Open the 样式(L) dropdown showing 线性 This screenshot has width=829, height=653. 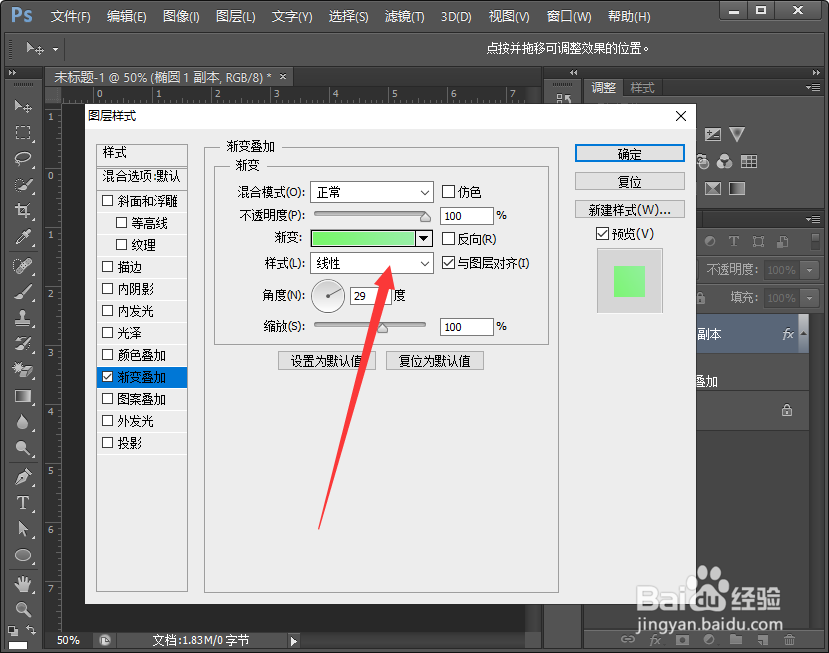pos(372,263)
